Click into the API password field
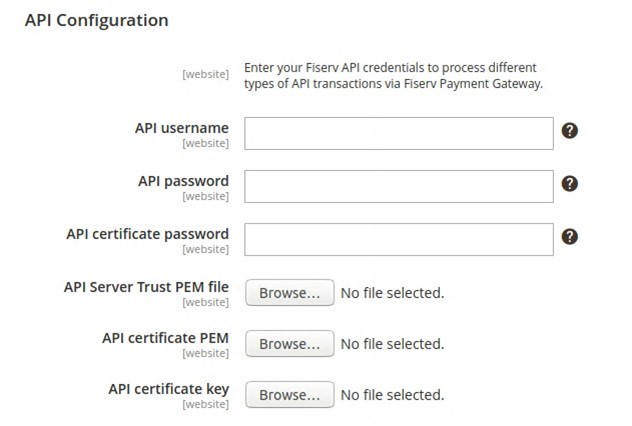 pyautogui.click(x=399, y=187)
